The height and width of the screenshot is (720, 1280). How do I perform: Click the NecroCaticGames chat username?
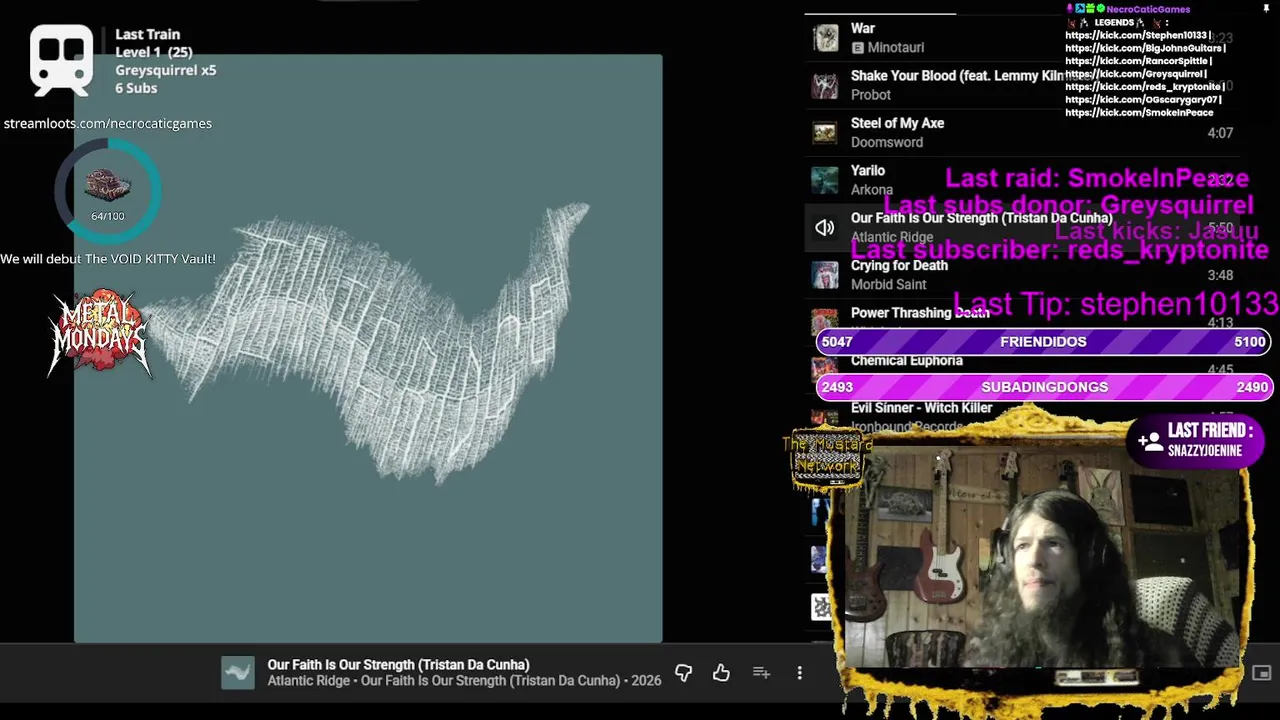[1148, 9]
